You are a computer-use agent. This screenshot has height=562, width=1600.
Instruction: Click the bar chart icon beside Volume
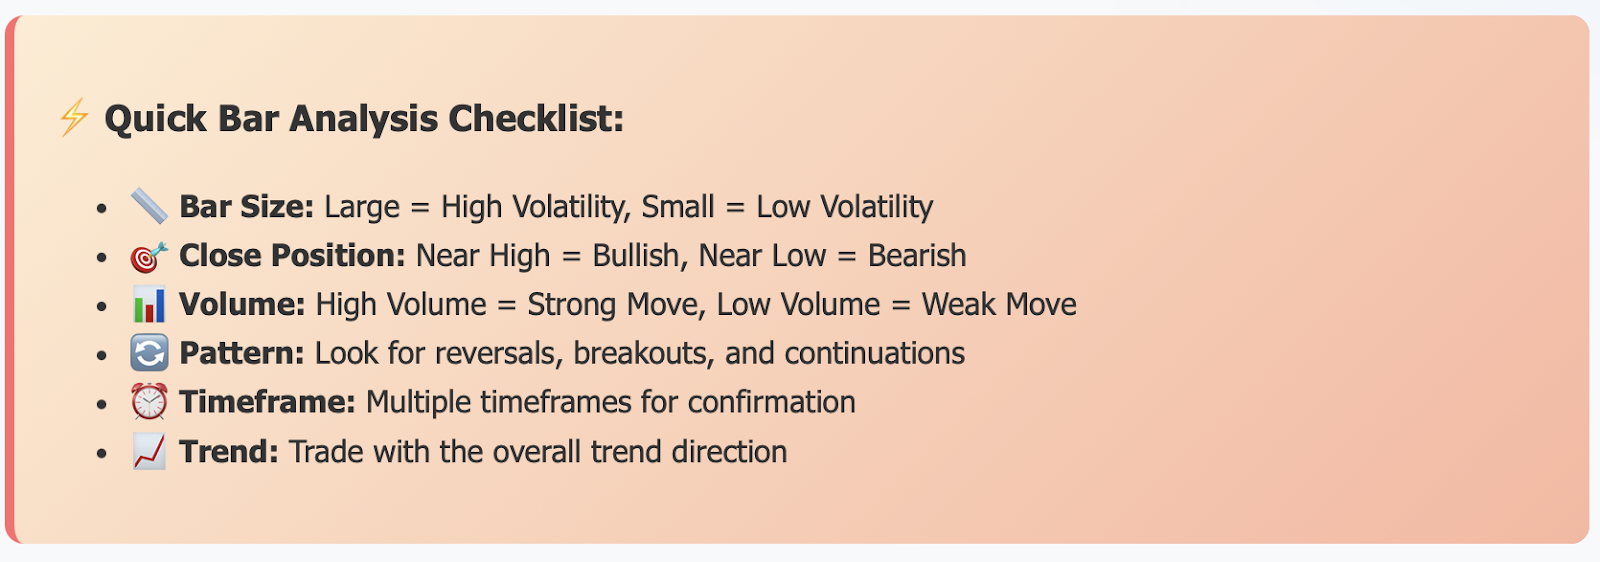(149, 305)
